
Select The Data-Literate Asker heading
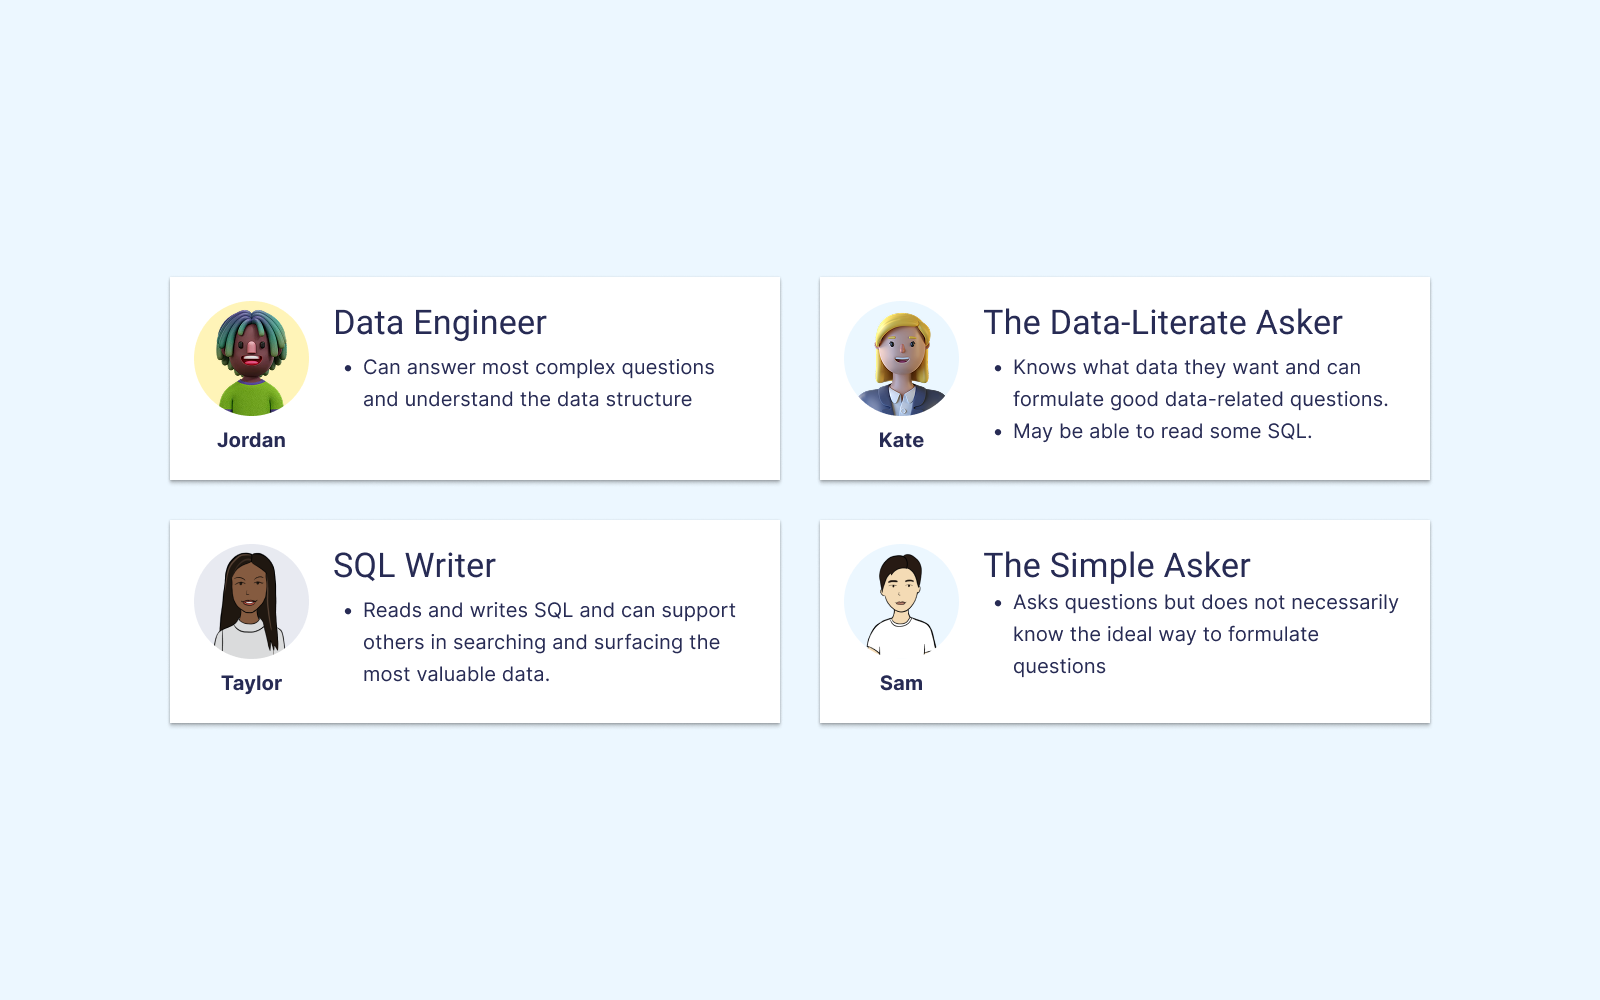1163,323
